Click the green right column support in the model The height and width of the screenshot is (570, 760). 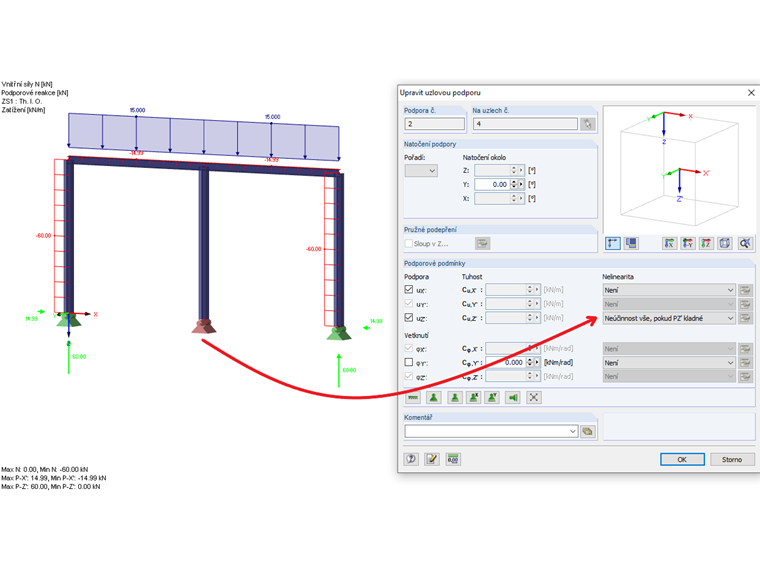339,333
